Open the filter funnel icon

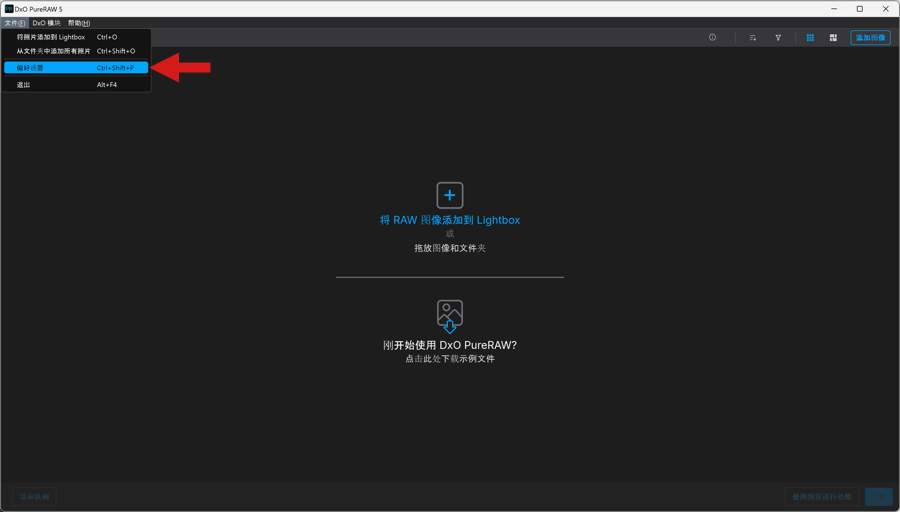tap(778, 37)
